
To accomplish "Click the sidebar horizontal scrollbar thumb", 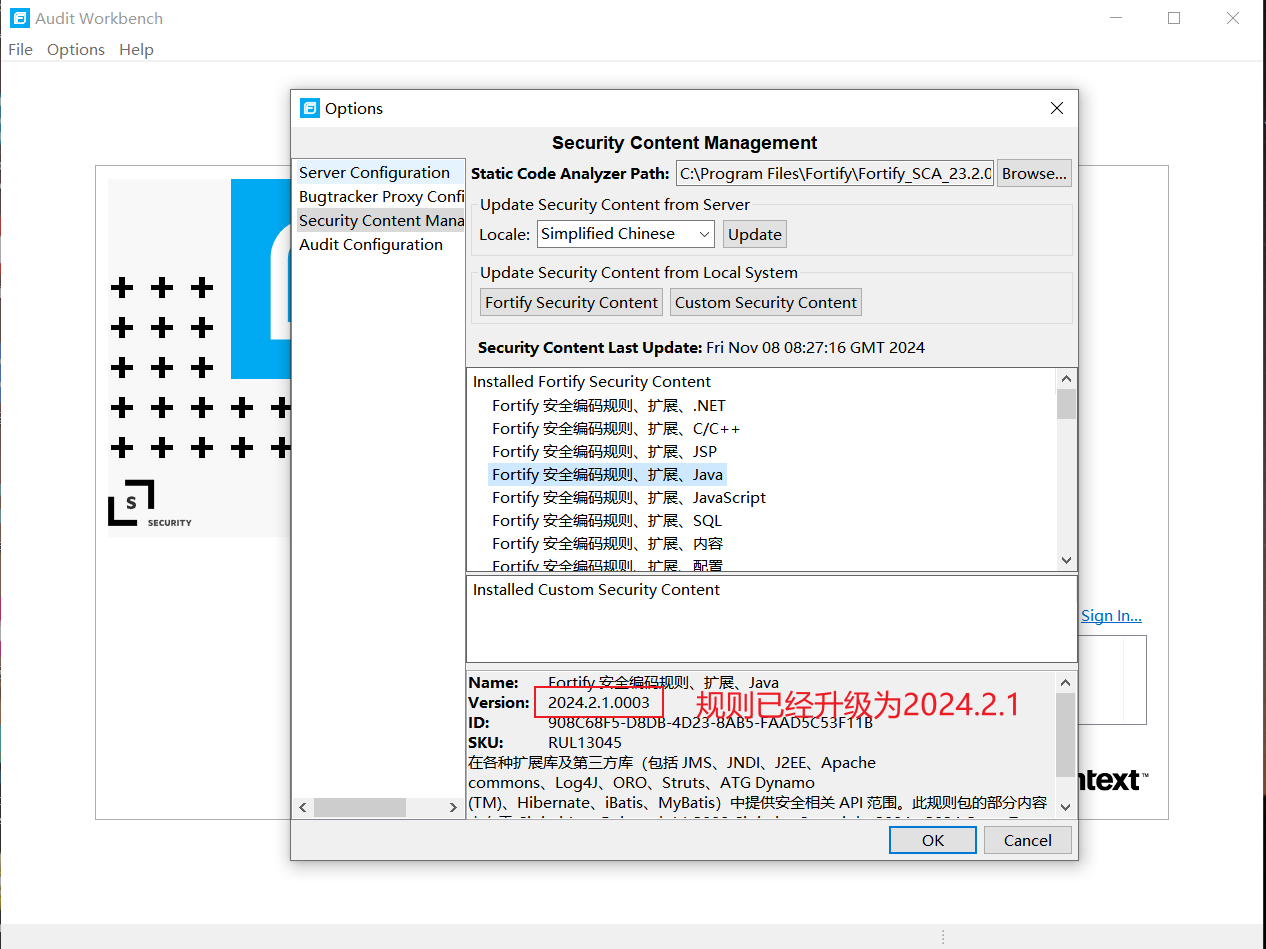I will coord(360,807).
